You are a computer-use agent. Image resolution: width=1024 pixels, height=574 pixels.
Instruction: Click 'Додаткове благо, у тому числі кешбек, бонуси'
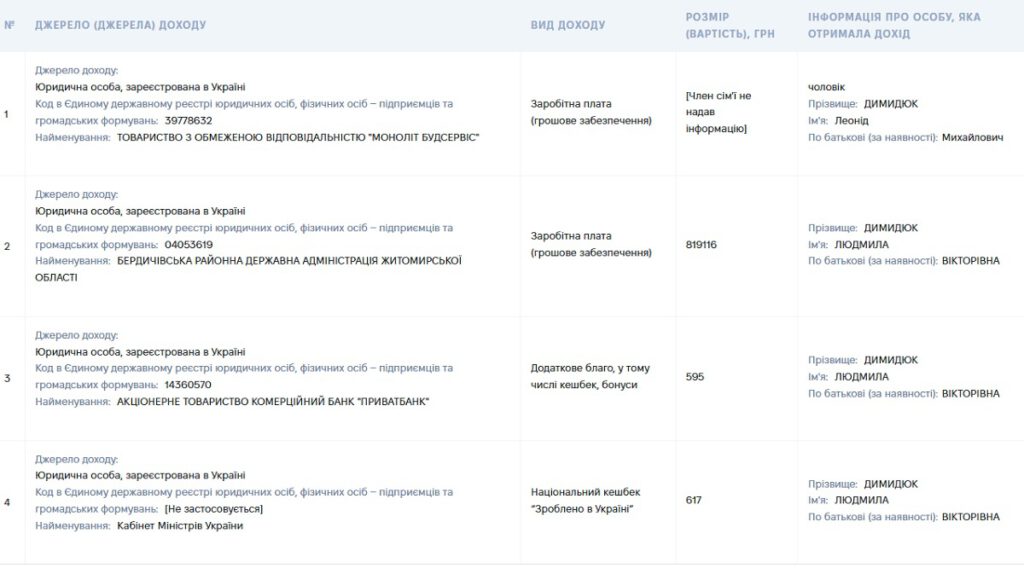[590, 376]
